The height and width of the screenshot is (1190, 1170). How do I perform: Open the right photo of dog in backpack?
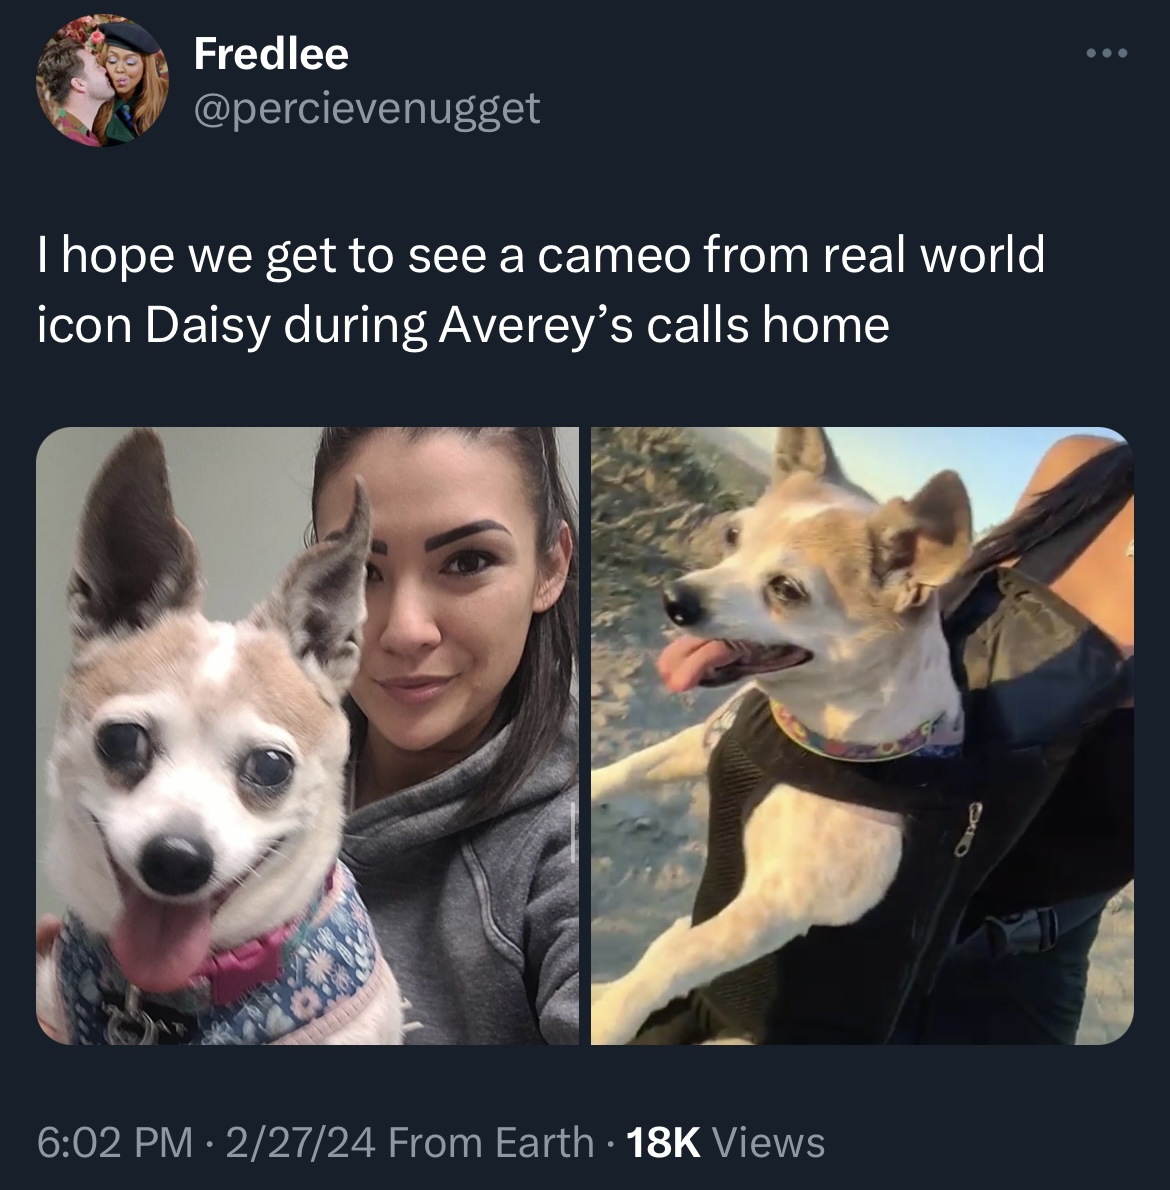(x=862, y=735)
